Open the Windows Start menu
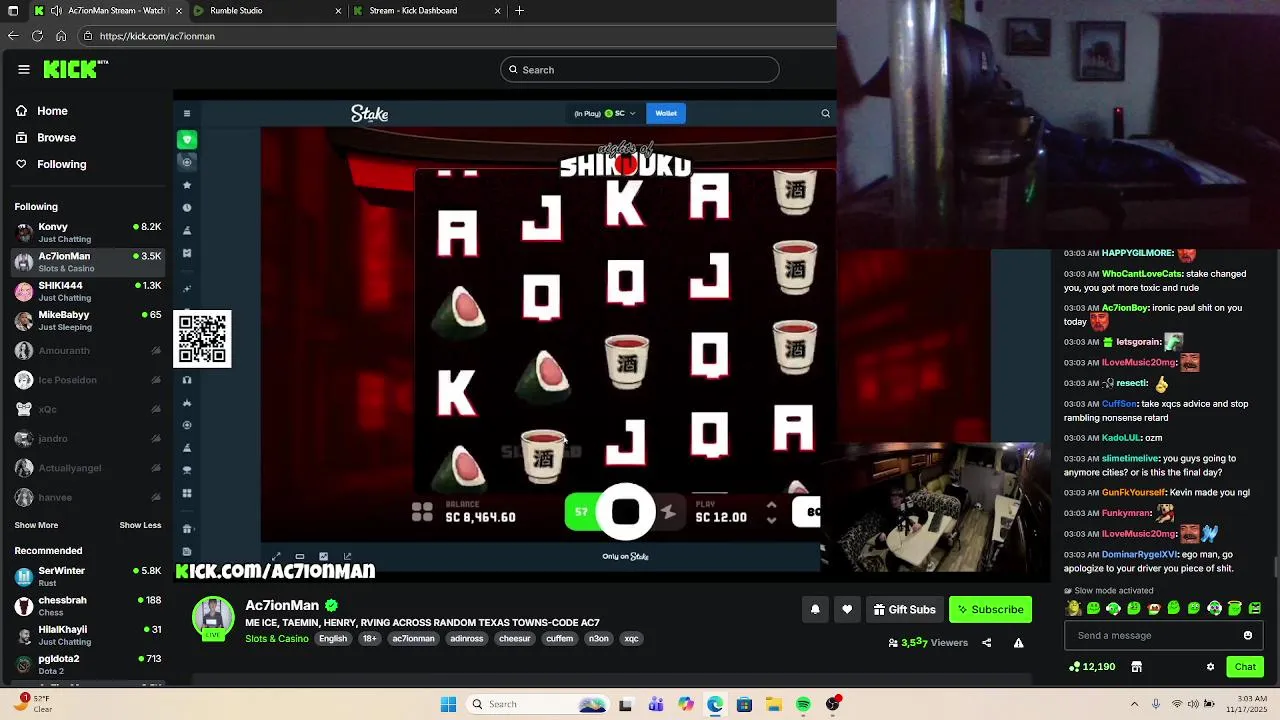The height and width of the screenshot is (720, 1280). 448,704
